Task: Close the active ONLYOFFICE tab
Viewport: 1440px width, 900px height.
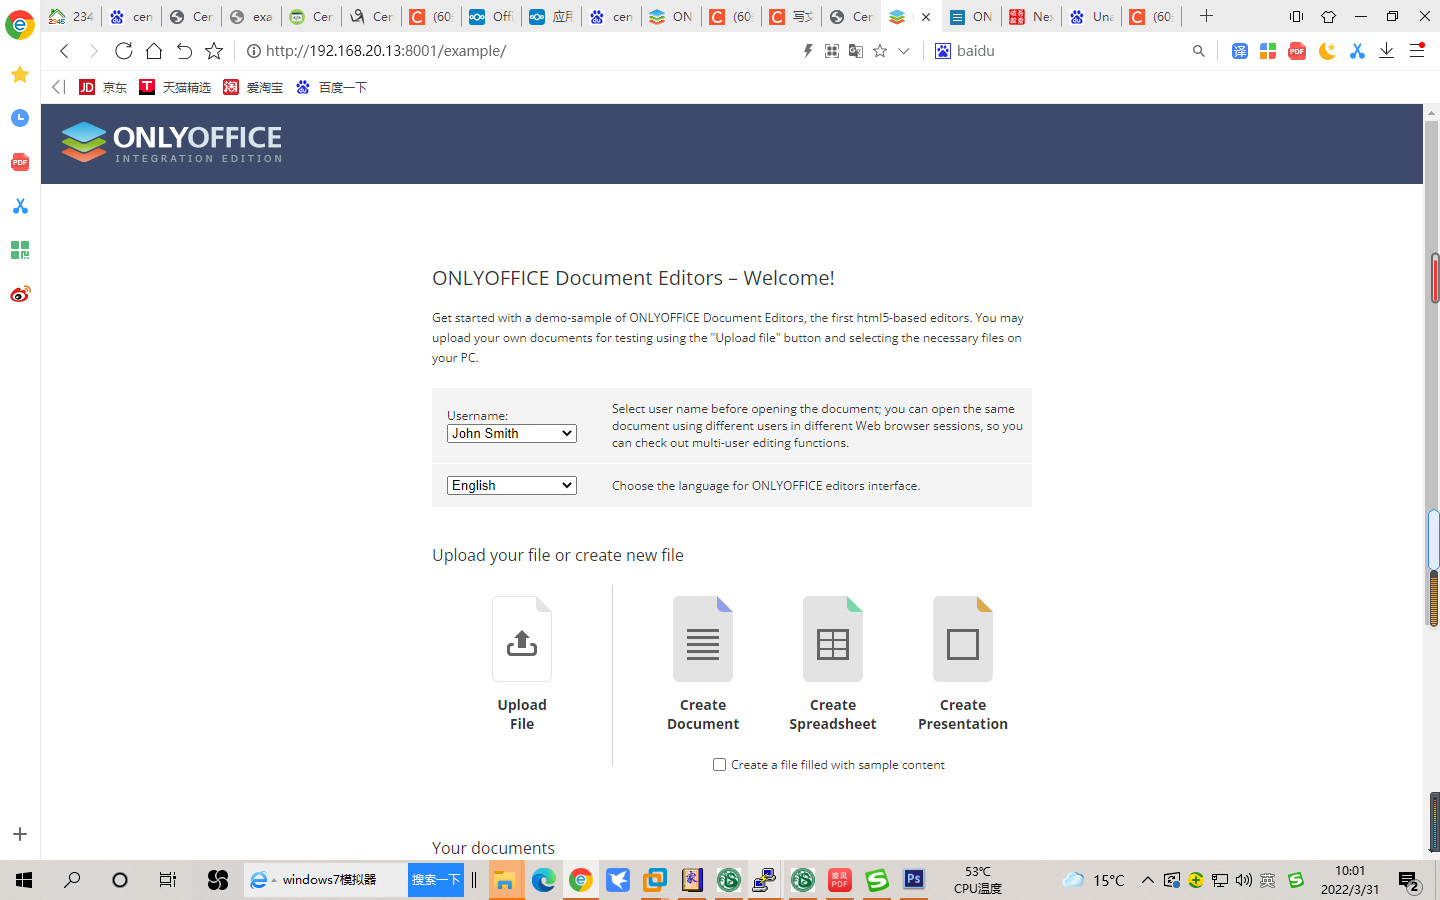Action: pos(926,17)
